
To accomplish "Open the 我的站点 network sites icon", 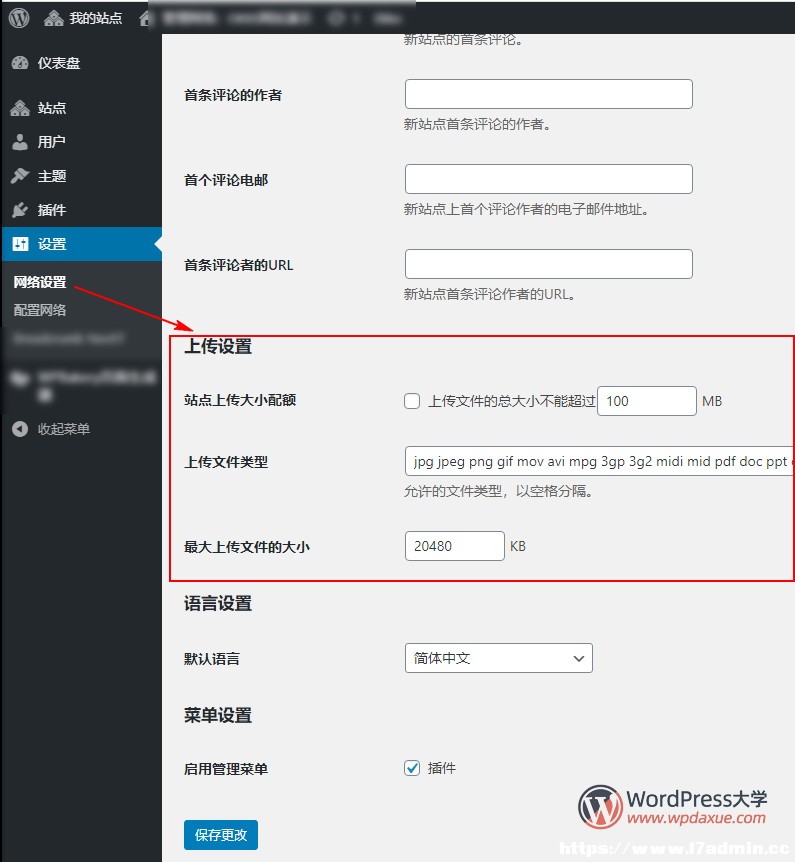I will 53,18.
